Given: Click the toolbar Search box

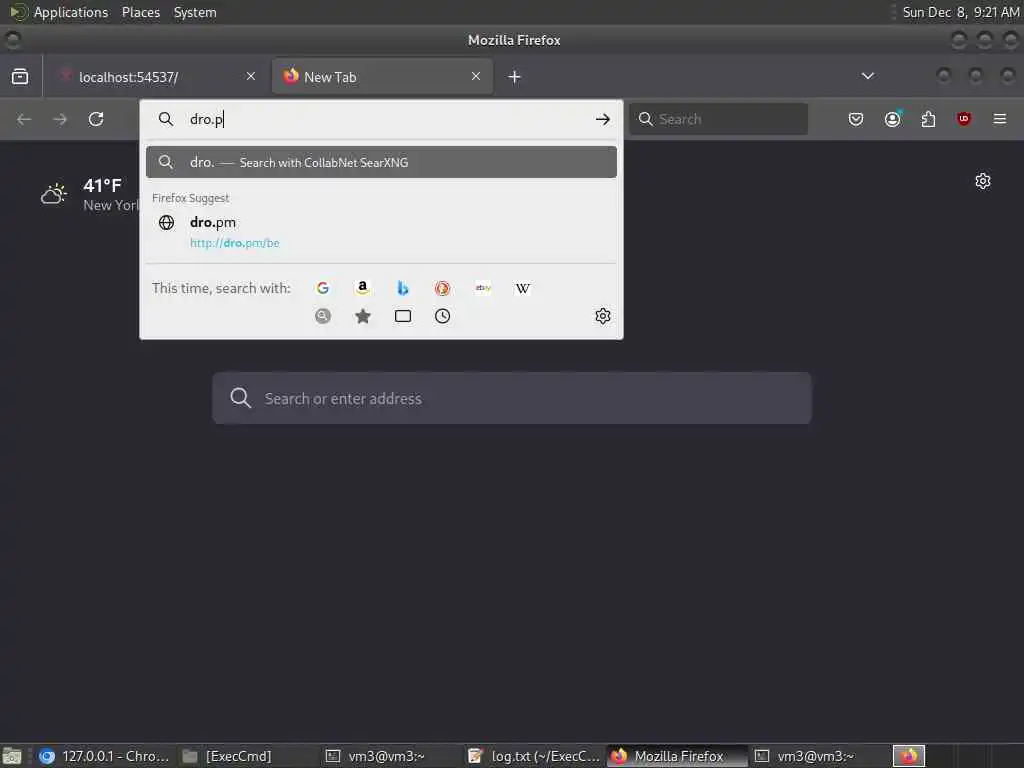Looking at the screenshot, I should coord(718,119).
